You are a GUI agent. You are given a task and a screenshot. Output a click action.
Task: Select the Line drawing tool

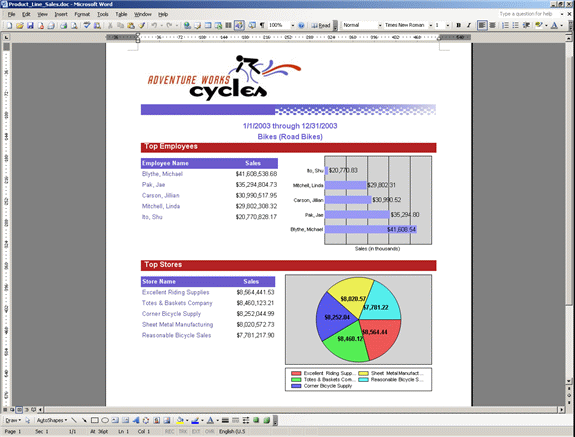point(74,420)
